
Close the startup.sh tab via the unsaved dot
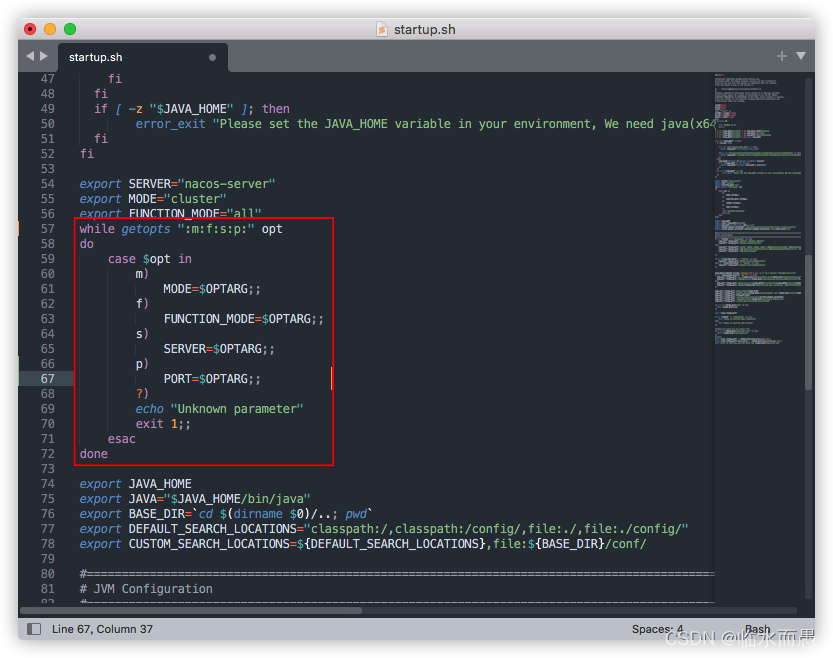click(212, 57)
